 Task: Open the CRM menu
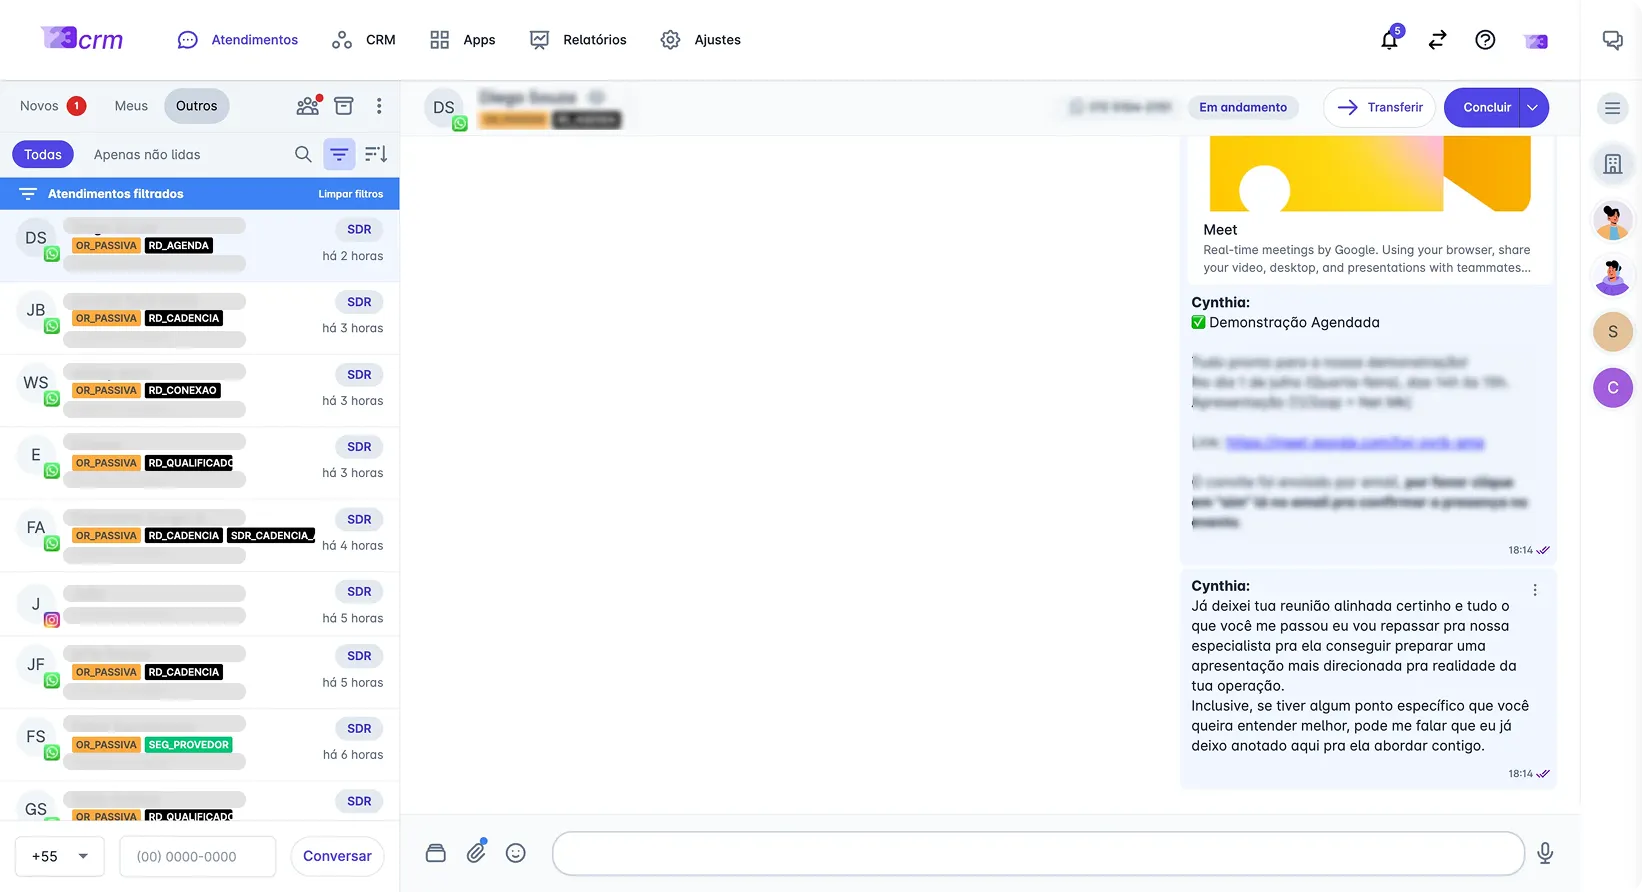click(364, 40)
